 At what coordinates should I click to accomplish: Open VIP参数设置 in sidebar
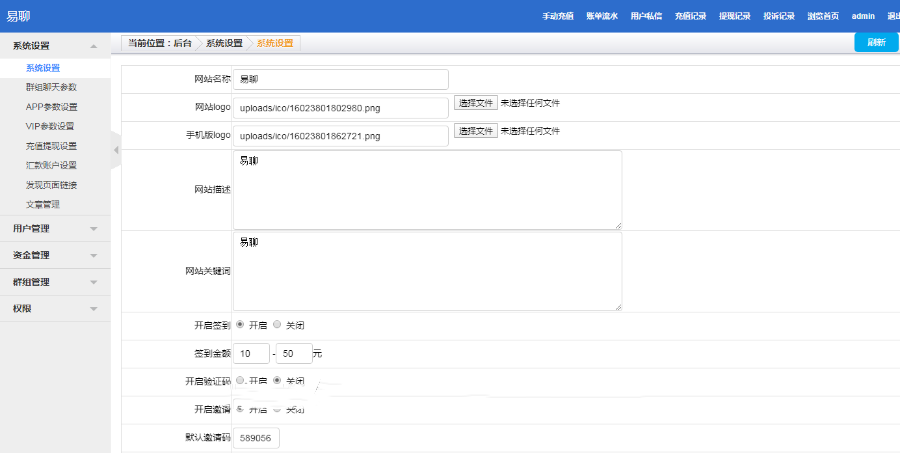coord(50,126)
